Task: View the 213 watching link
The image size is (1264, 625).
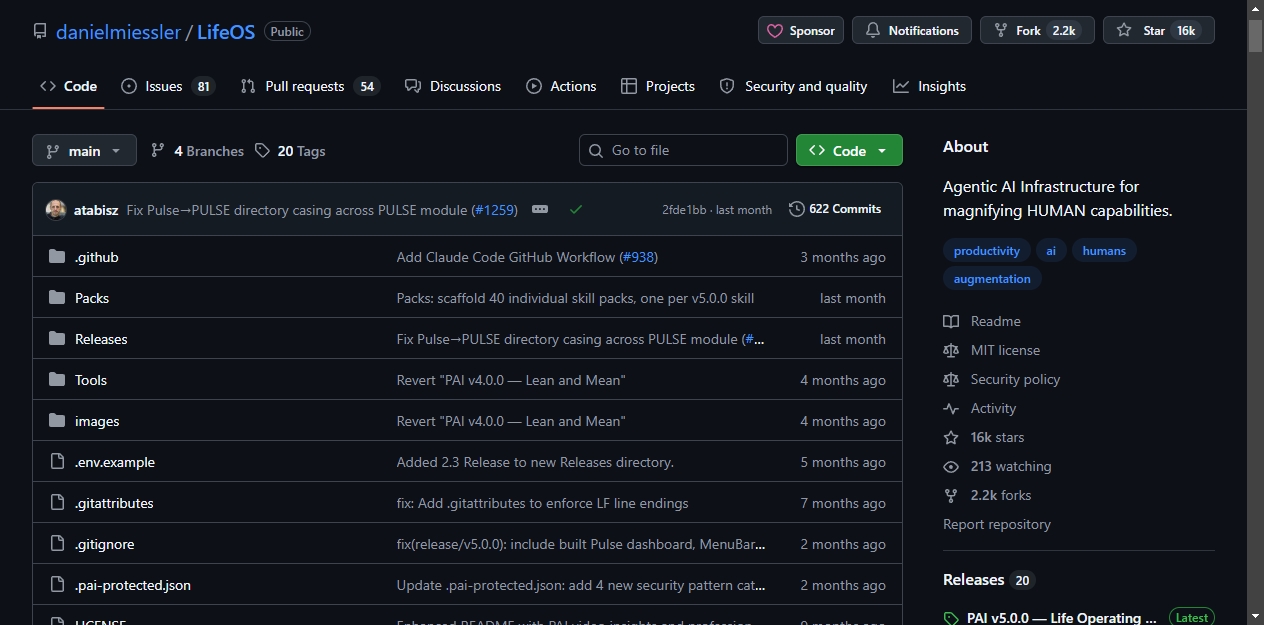Action: [997, 466]
